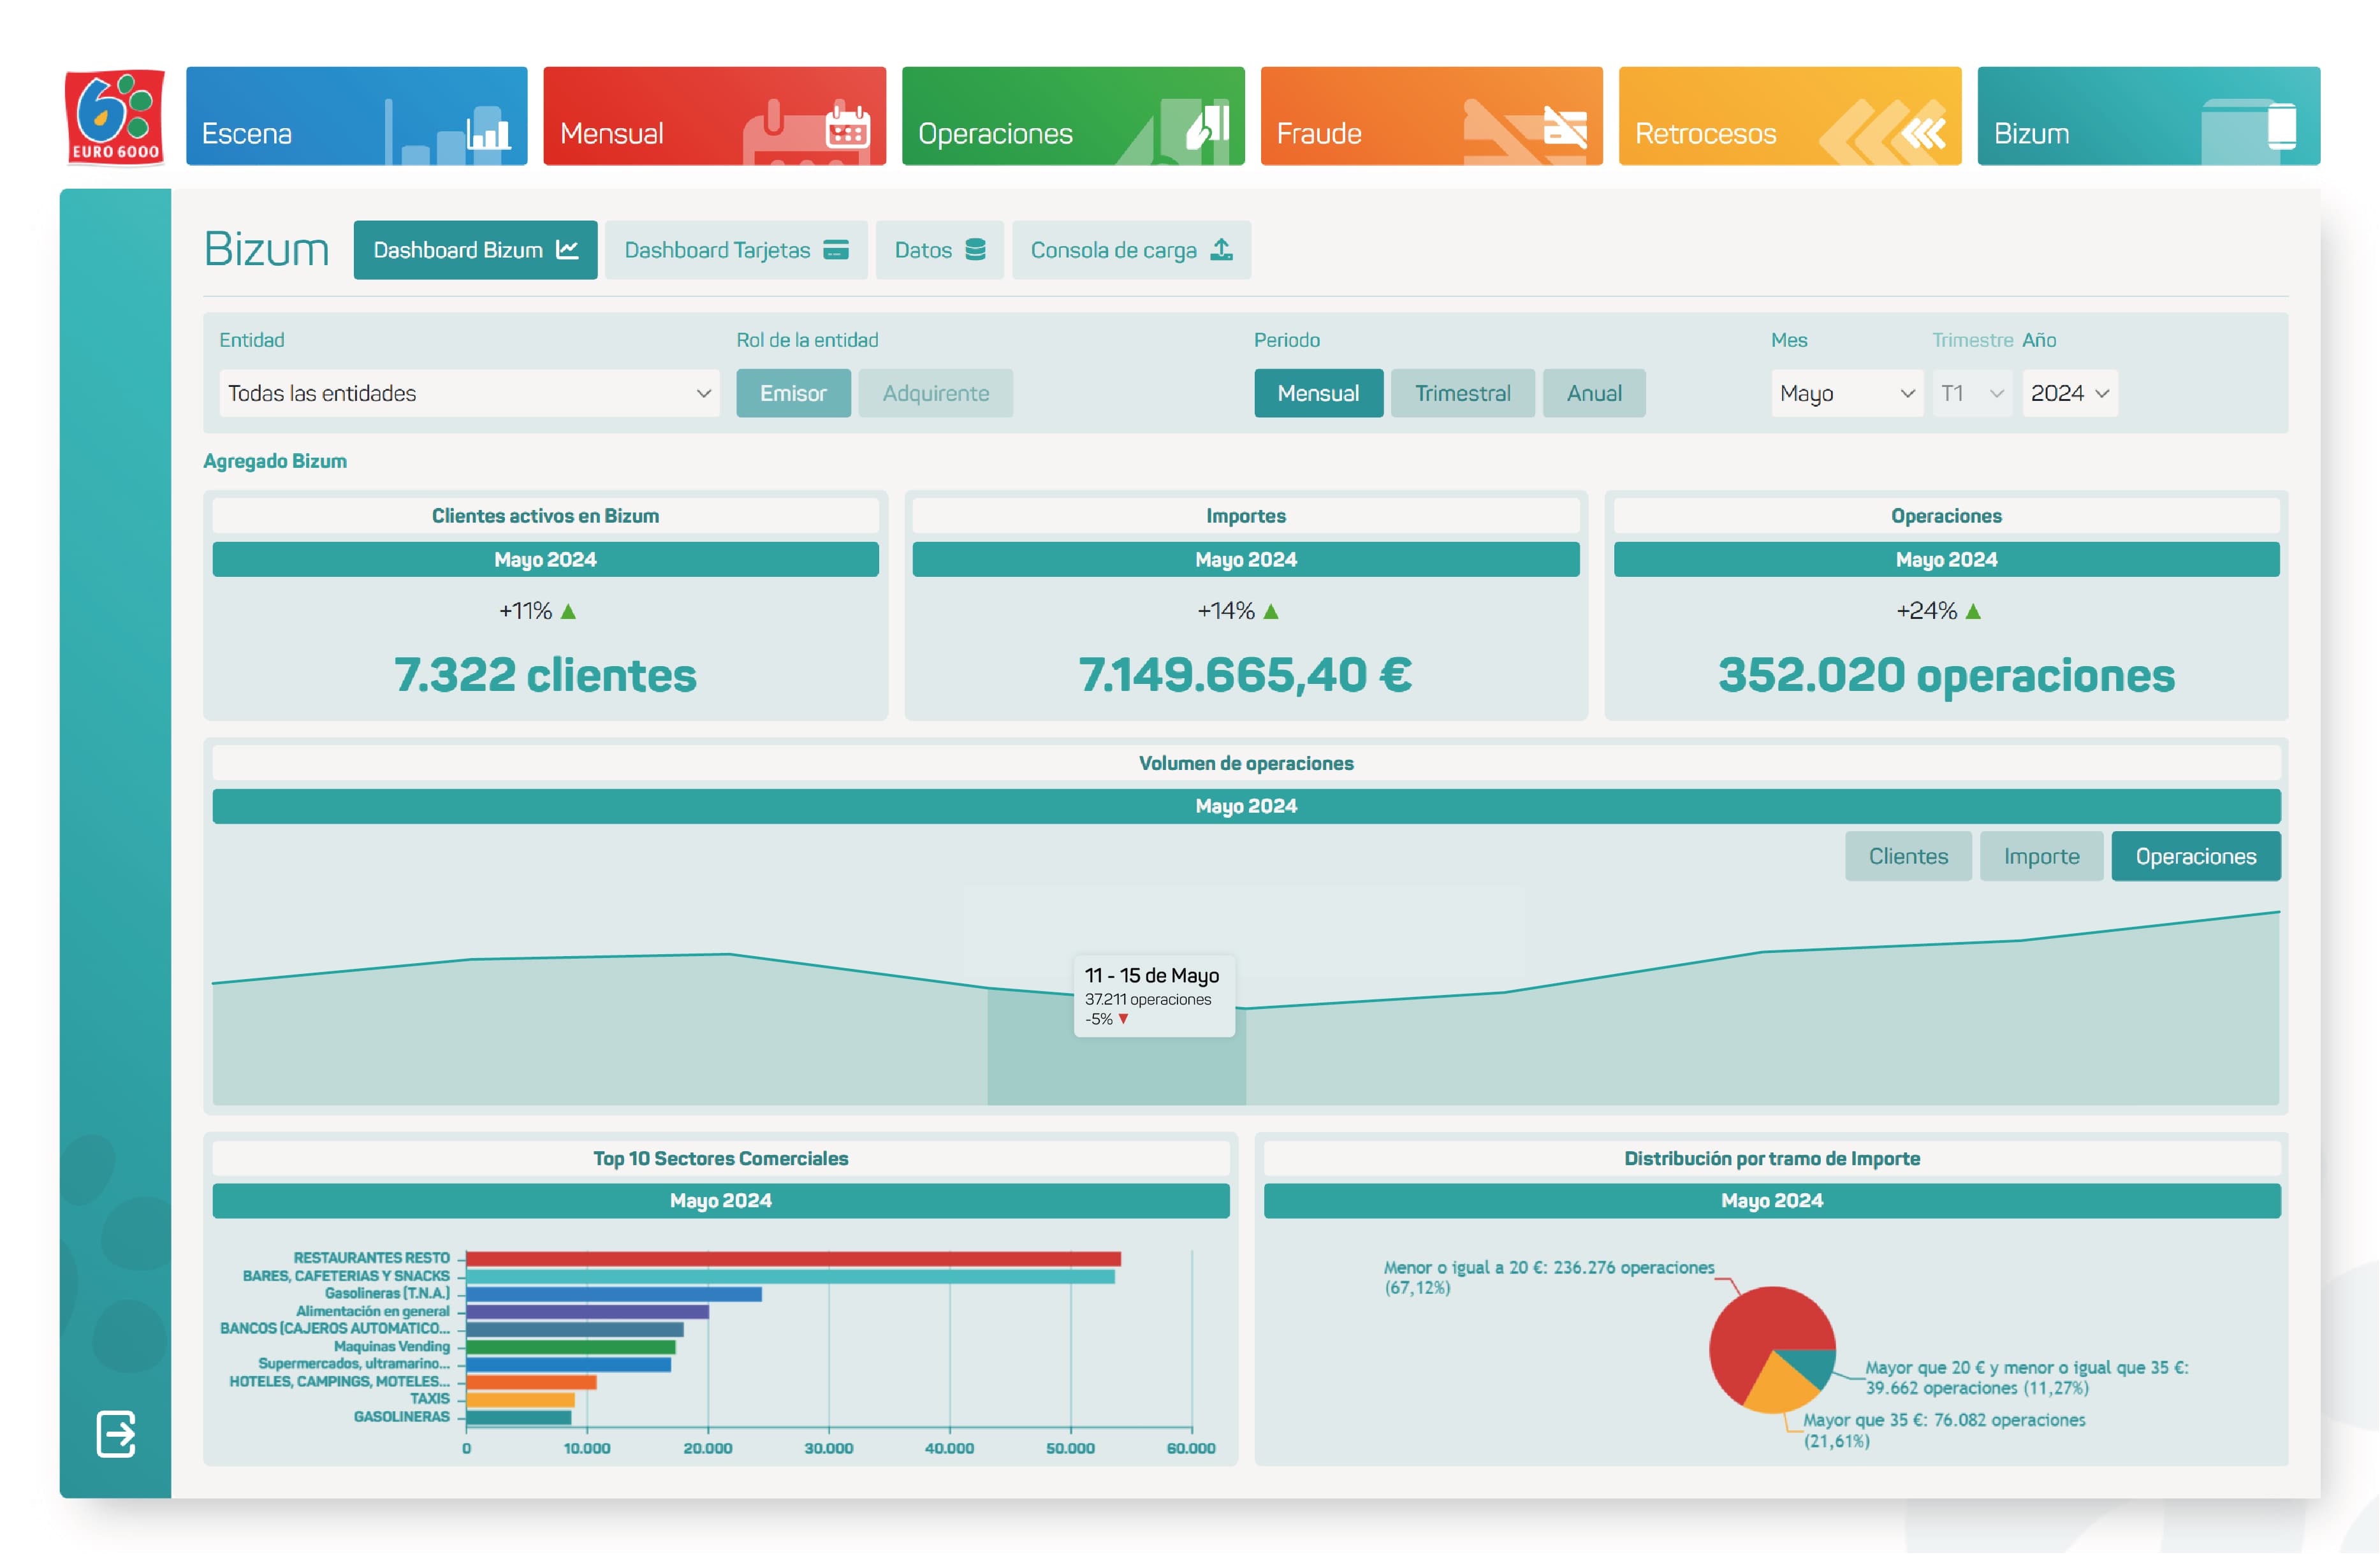The height and width of the screenshot is (1554, 2380).
Task: Switch period to Trimestral
Action: coord(1463,393)
